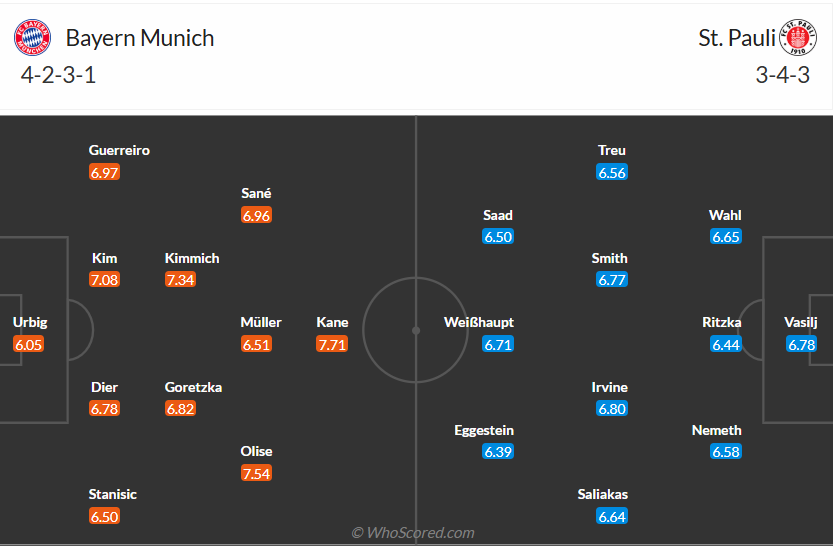
Task: Click player name Müller
Action: 261,322
